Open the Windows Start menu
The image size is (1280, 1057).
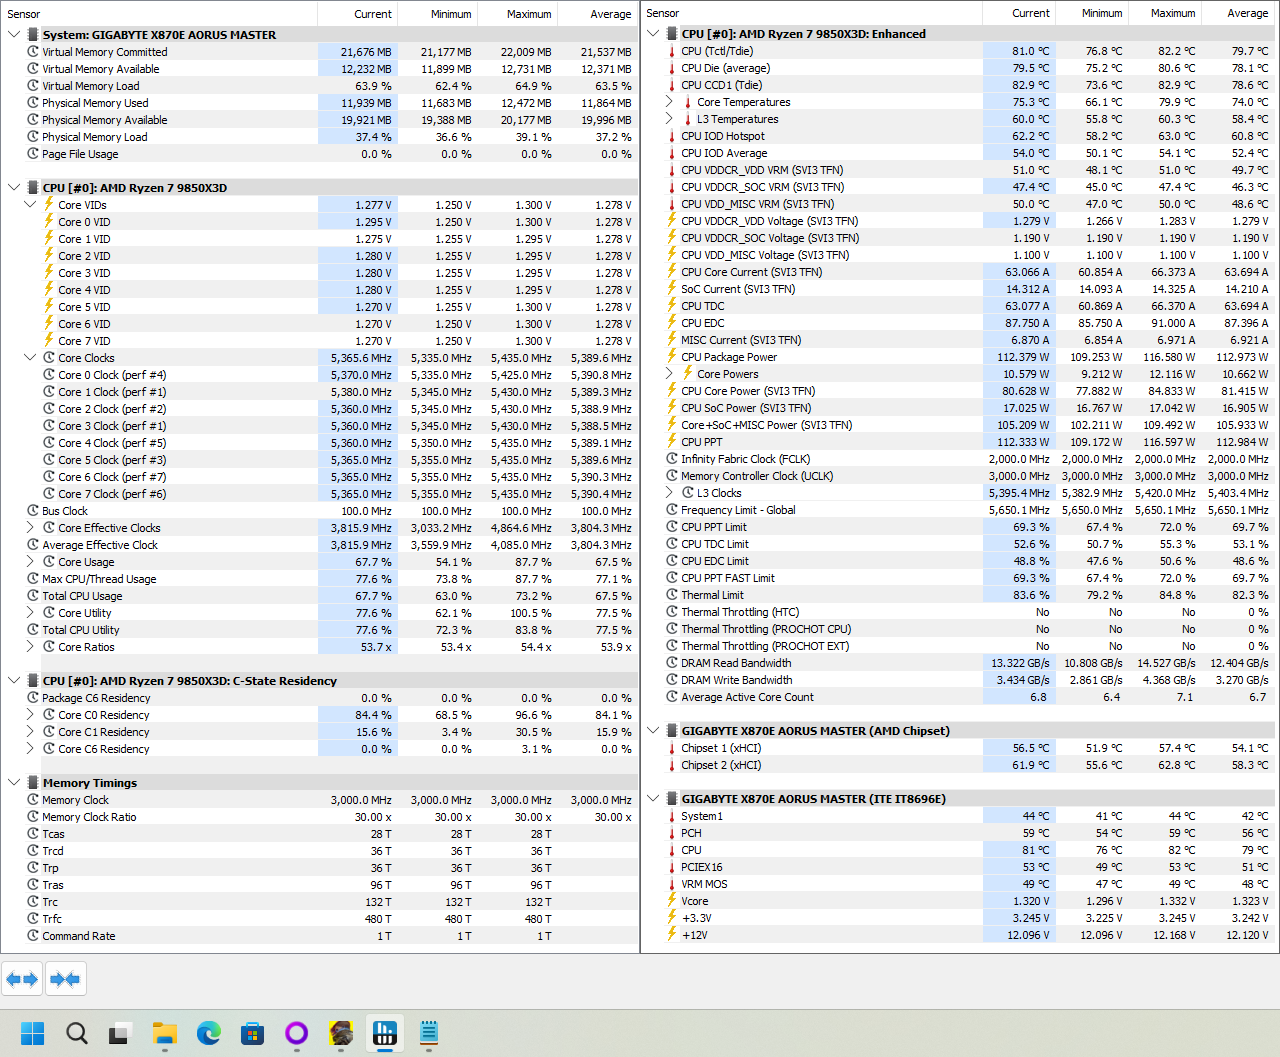click(x=33, y=1033)
